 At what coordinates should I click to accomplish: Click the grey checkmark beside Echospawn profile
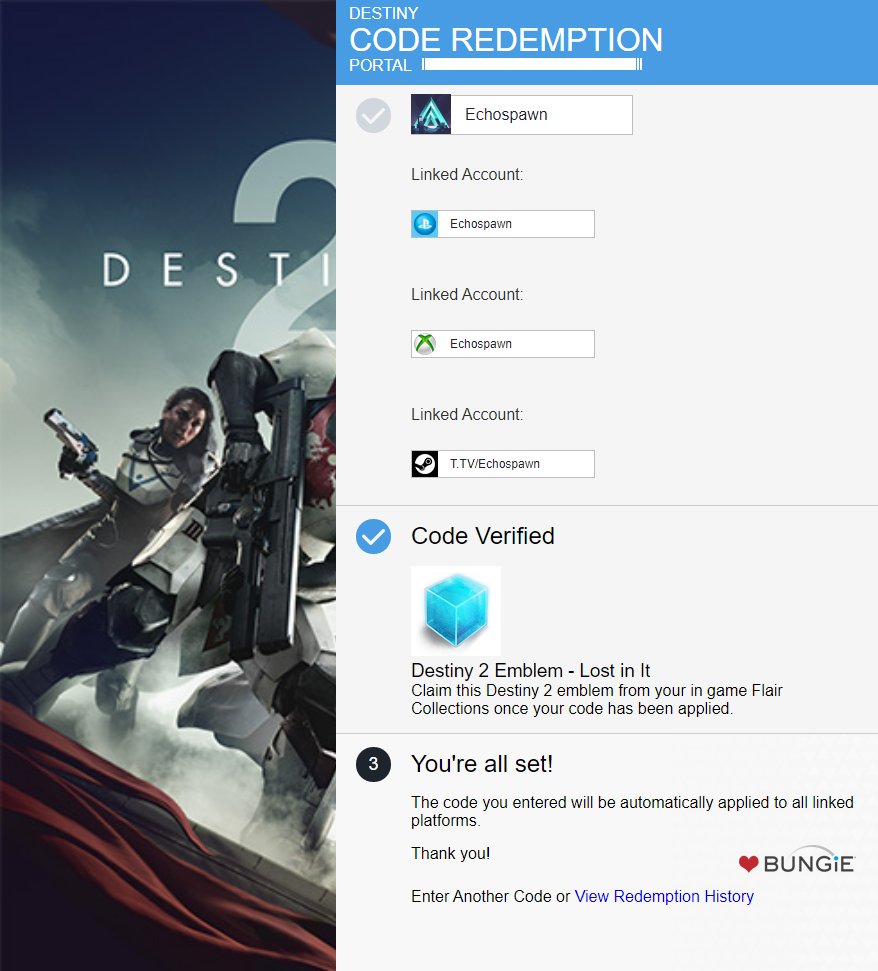(x=373, y=115)
